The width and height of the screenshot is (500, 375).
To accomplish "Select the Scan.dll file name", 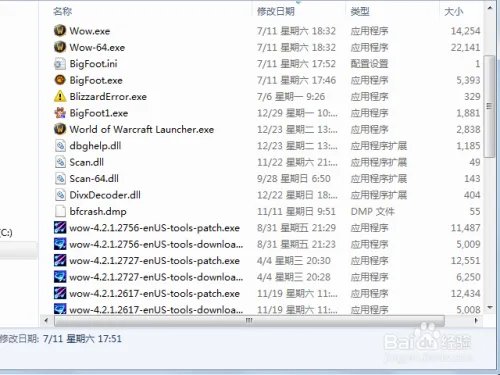I will point(87,162).
